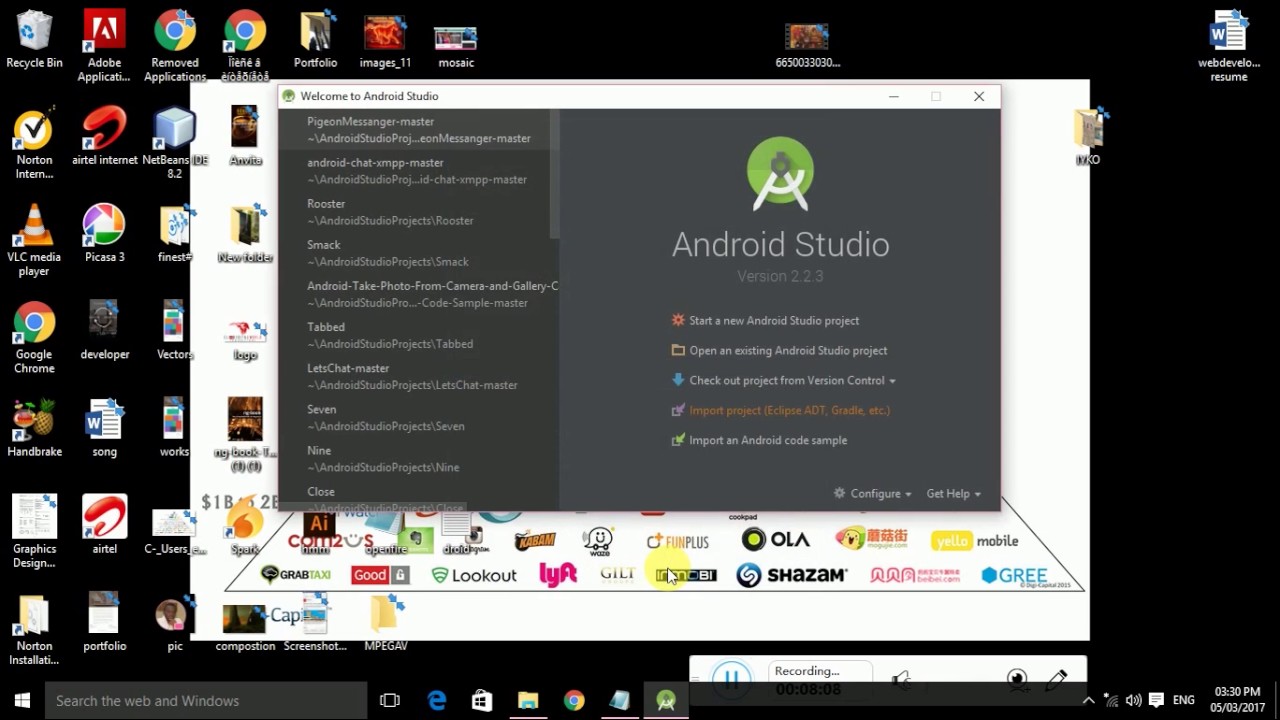
Task: Start a new Android Studio project
Action: (x=774, y=321)
